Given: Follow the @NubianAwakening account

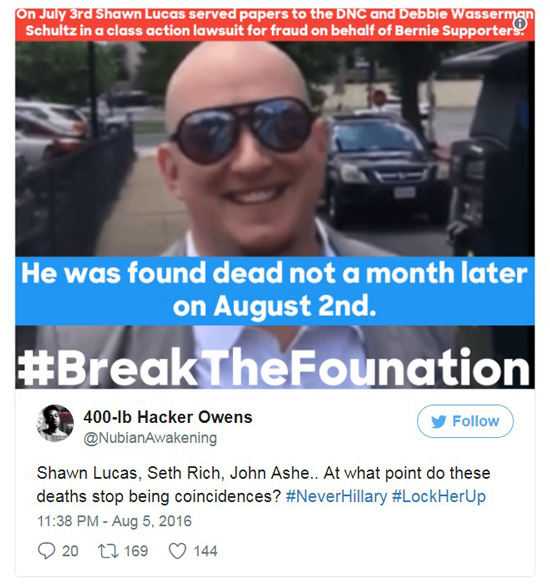Looking at the screenshot, I should click(465, 421).
